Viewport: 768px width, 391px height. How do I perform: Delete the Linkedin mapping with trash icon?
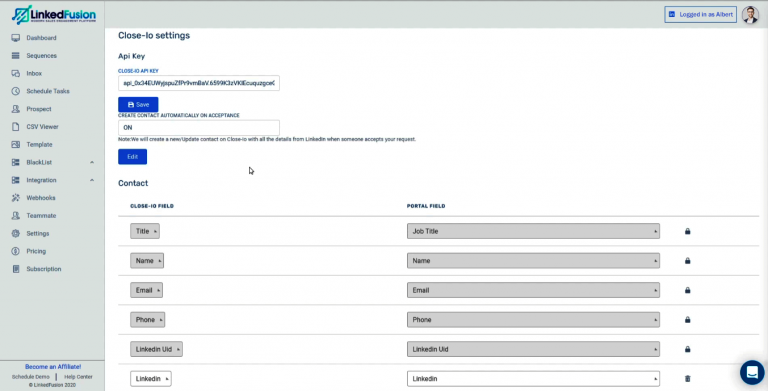pos(687,379)
